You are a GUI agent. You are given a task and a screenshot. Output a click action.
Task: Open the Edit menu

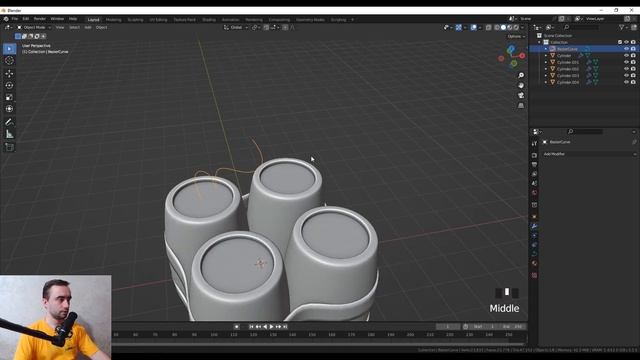[26, 19]
